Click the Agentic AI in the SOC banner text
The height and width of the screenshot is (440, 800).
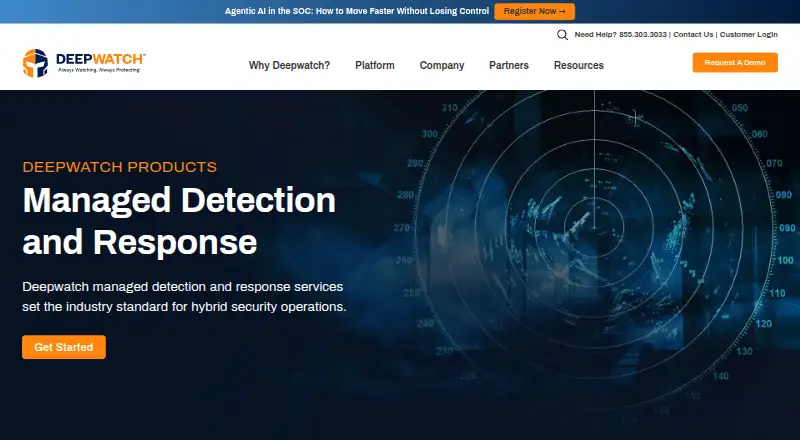[x=357, y=11]
